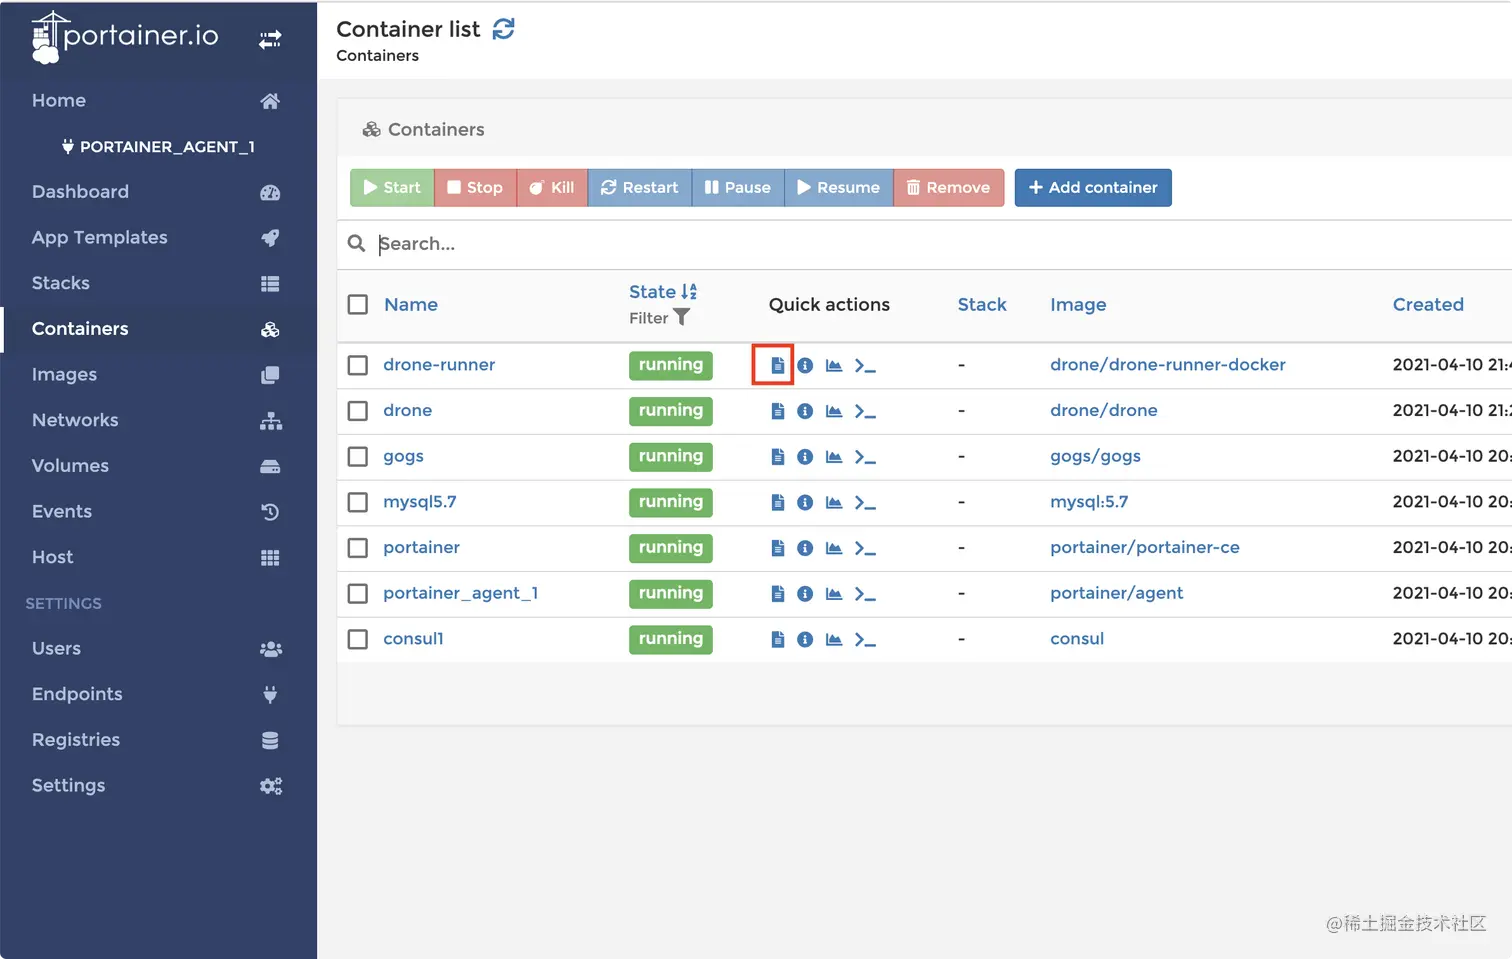Image resolution: width=1512 pixels, height=959 pixels.
Task: Open the drone/drone-runner-docker image link
Action: coord(1168,365)
